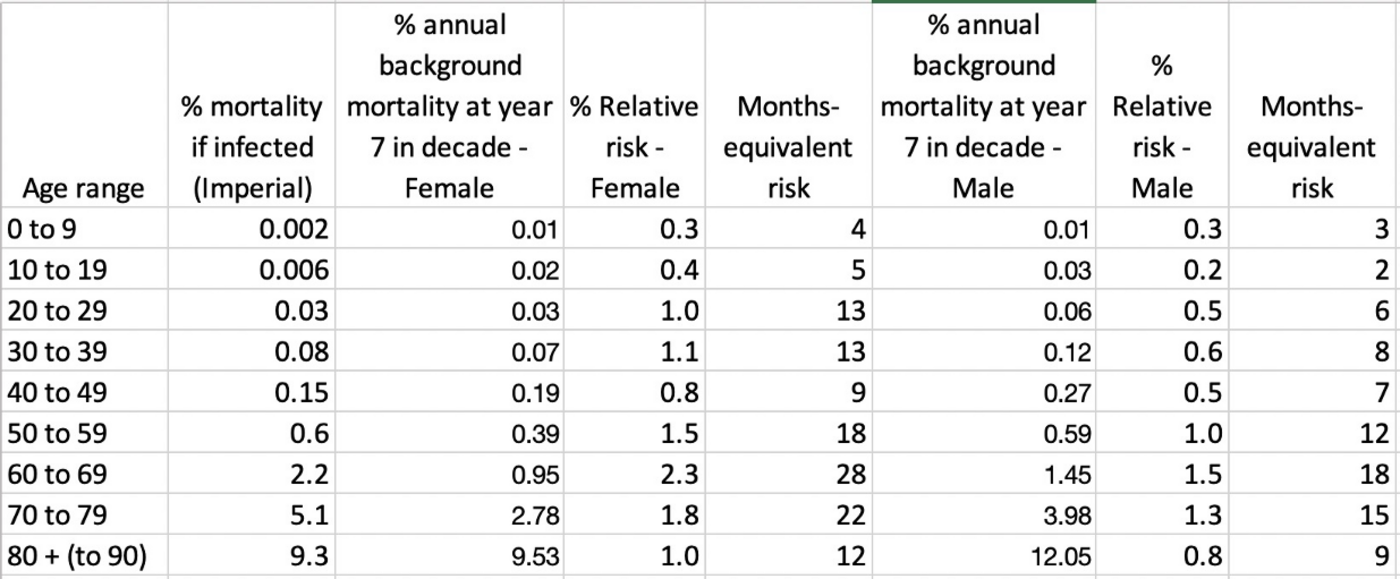This screenshot has height=579, width=1400.
Task: Select the female relative risk value 2.3
Action: (678, 474)
